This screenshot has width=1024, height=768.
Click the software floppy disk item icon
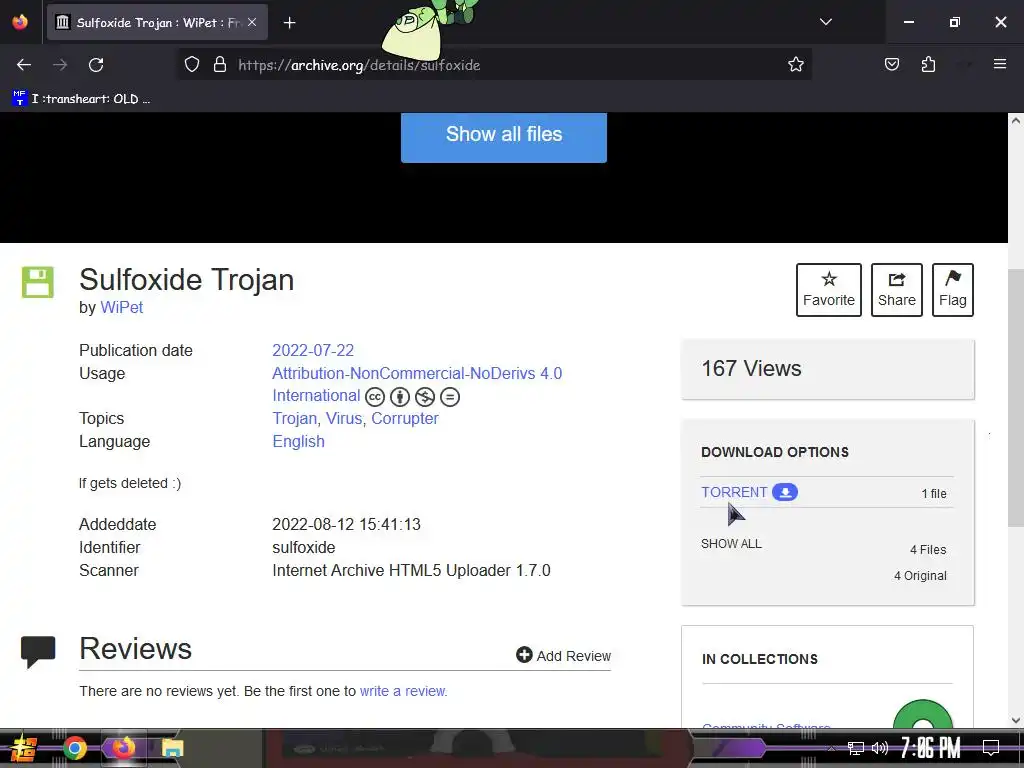tap(38, 282)
